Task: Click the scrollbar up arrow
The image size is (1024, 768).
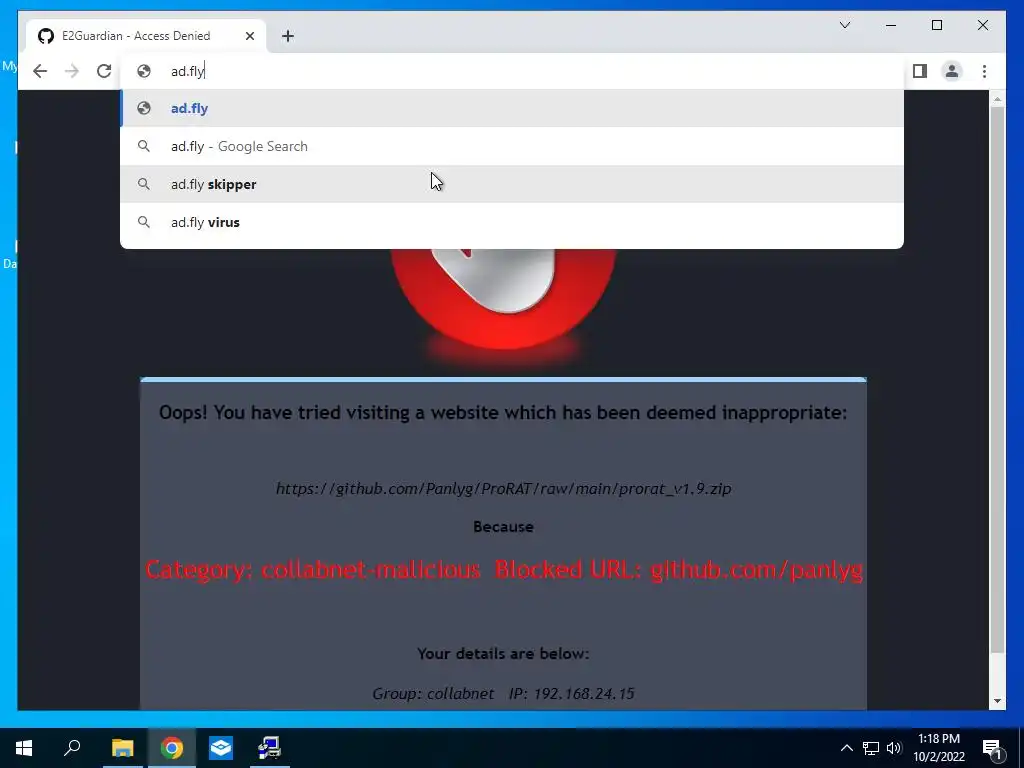Action: pyautogui.click(x=997, y=99)
